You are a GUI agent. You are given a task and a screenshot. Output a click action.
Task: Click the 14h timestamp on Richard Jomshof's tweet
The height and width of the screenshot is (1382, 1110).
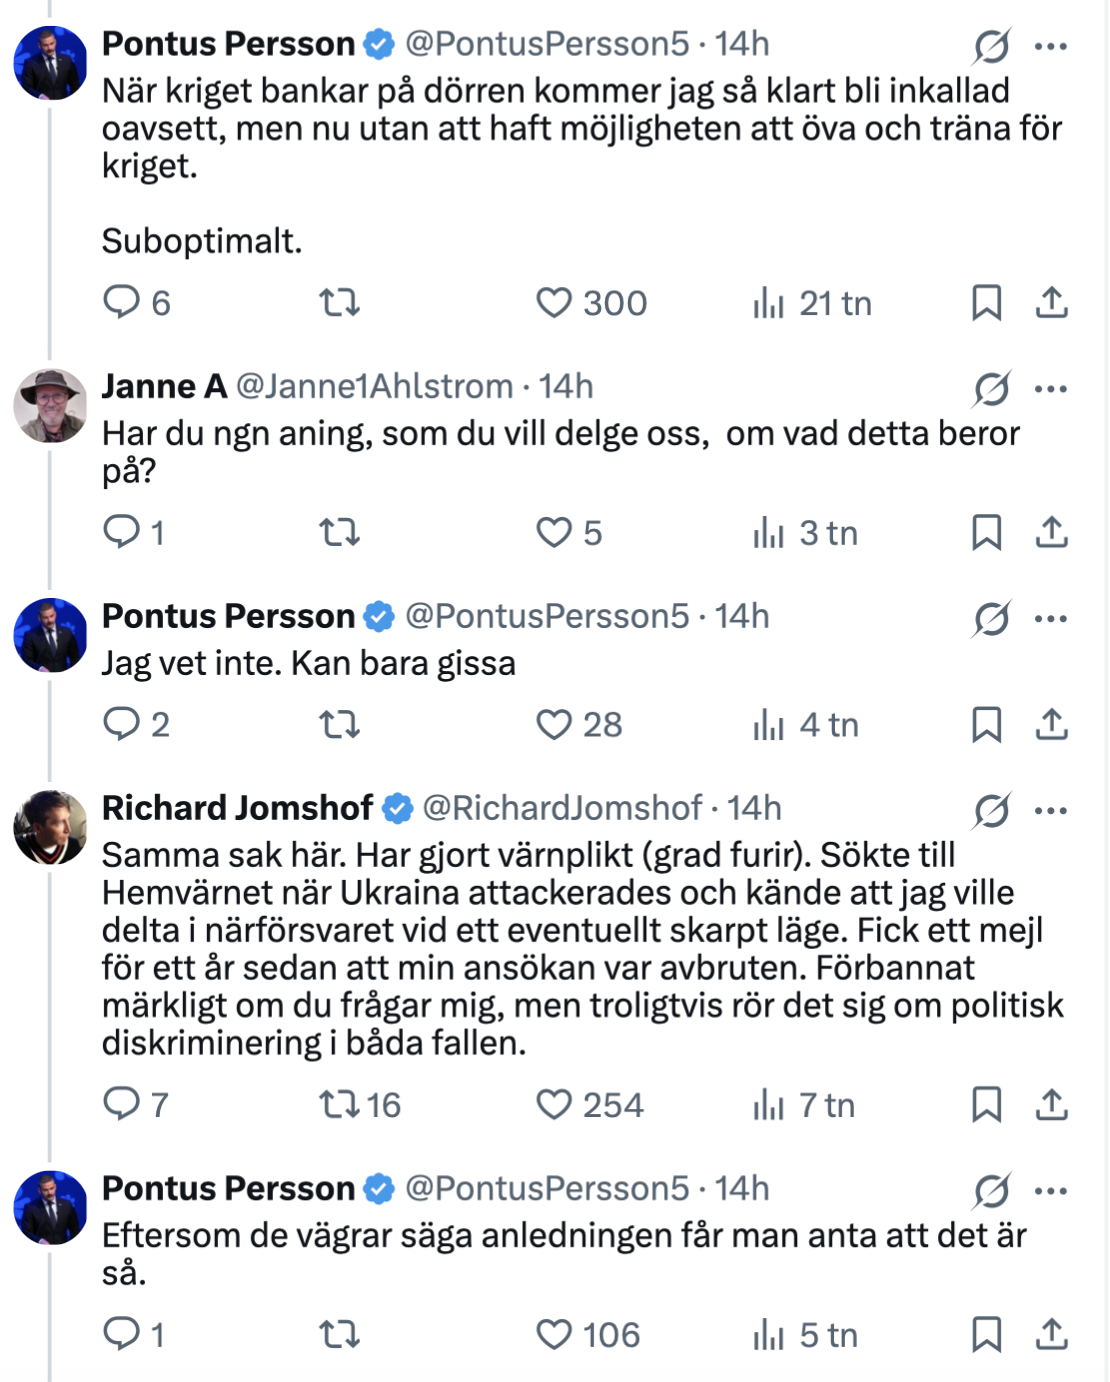pyautogui.click(x=754, y=808)
